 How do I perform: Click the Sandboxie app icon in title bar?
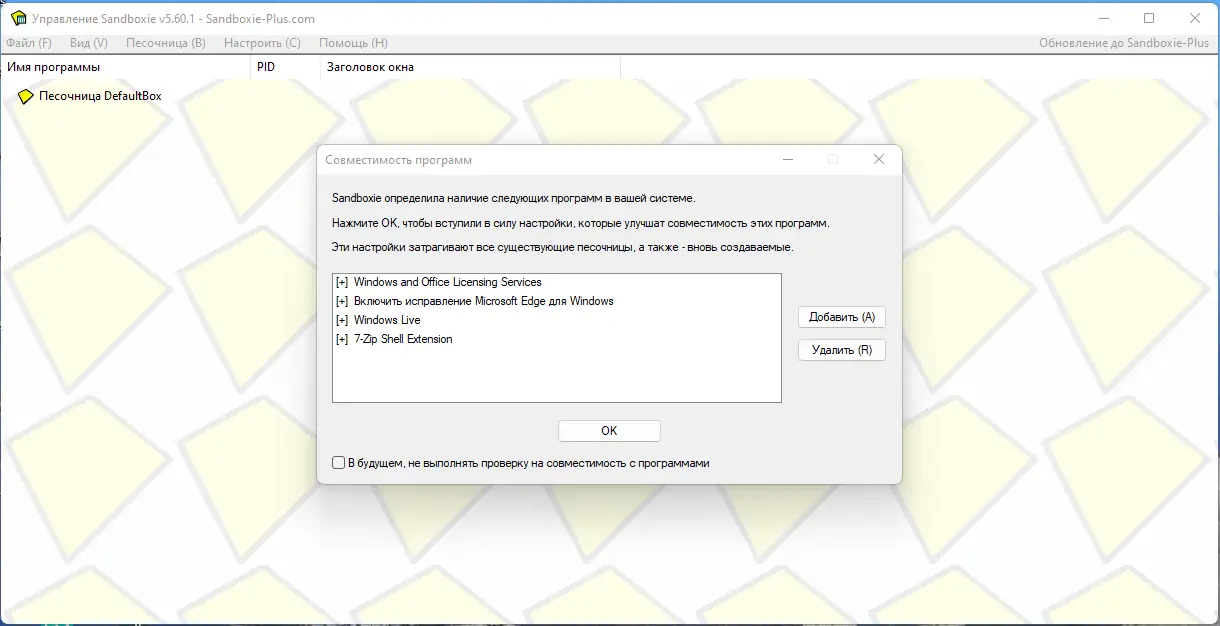click(x=18, y=18)
